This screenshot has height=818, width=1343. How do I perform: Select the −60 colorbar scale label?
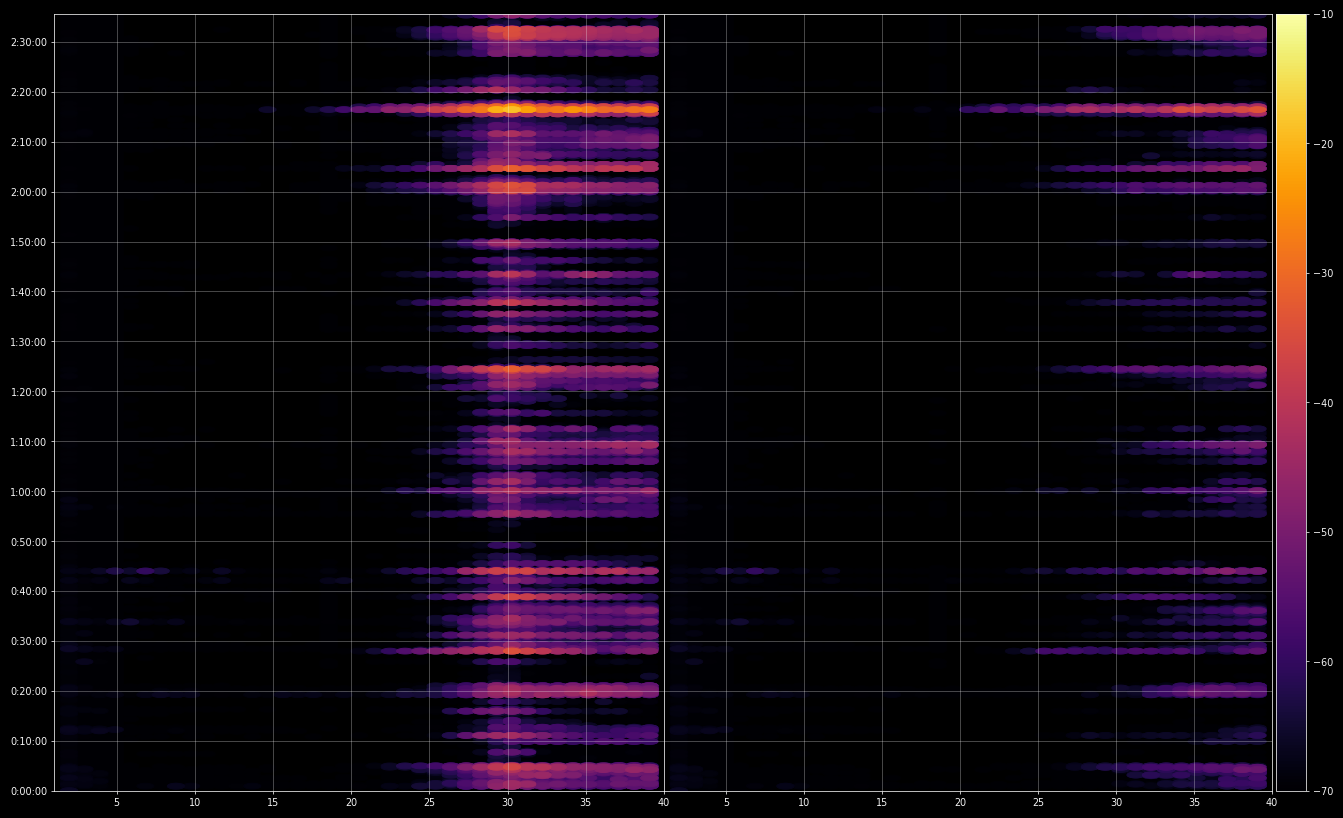coord(1325,662)
